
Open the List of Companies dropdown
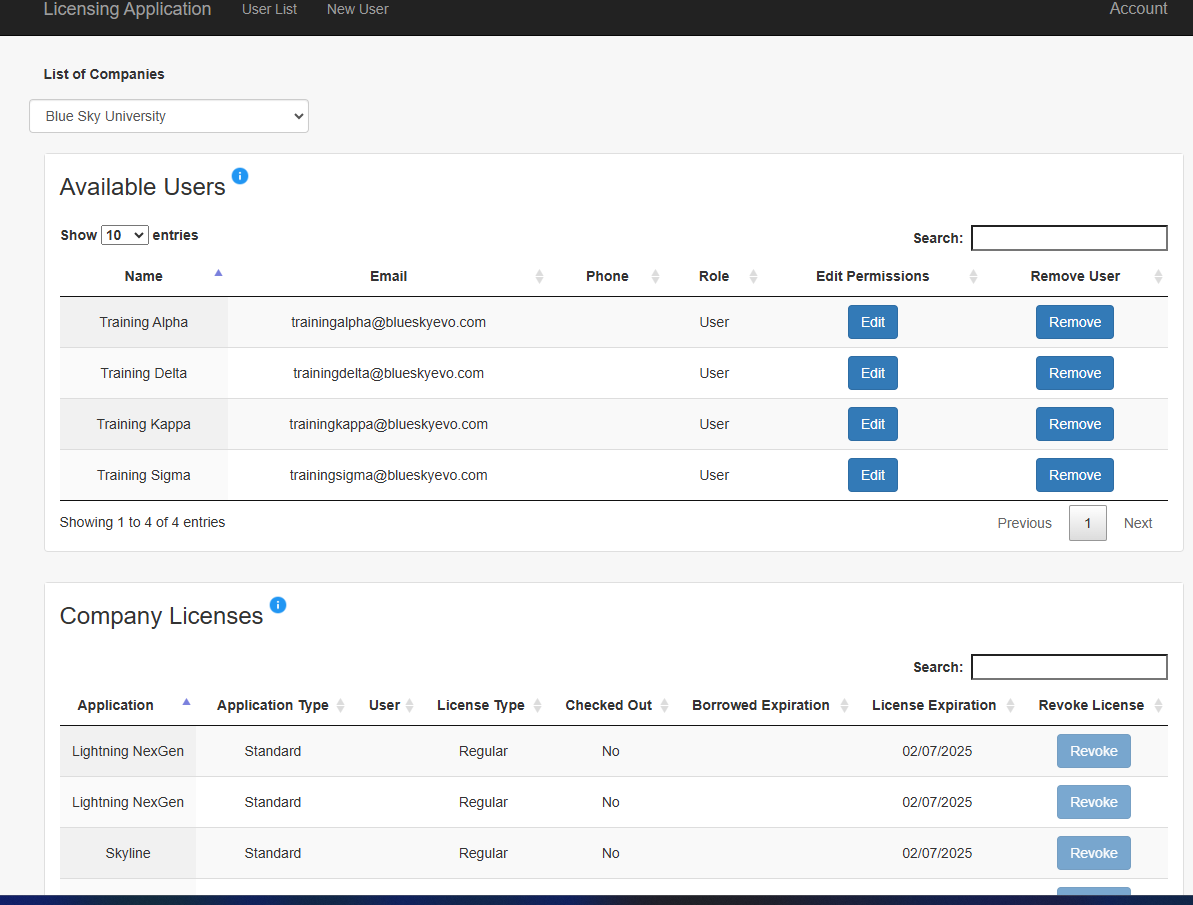coord(169,116)
